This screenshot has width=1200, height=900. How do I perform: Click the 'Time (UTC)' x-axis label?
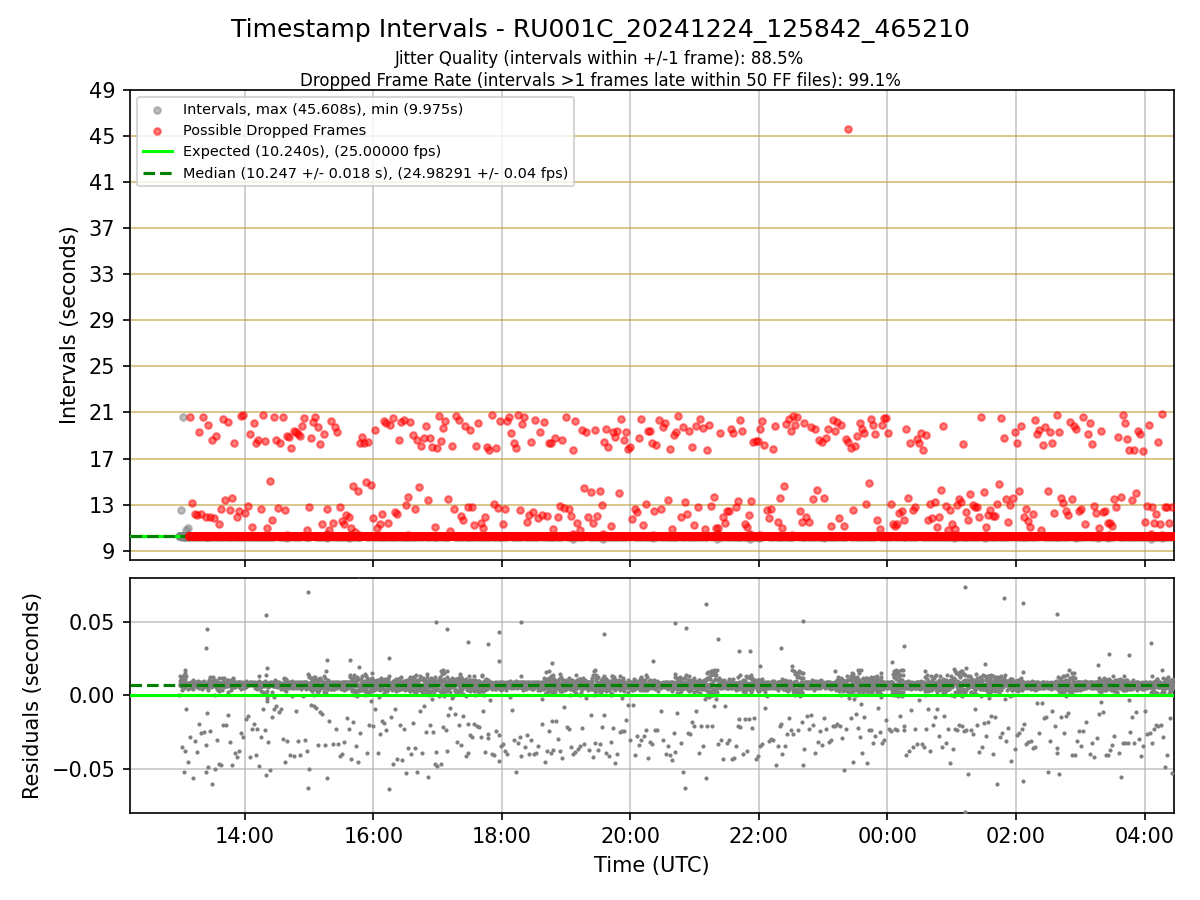651,865
